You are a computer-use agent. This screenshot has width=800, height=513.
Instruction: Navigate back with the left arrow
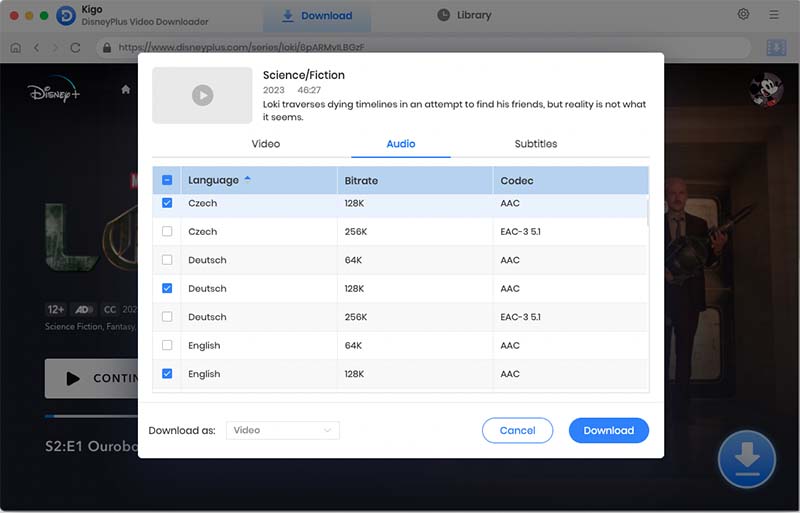[x=36, y=47]
